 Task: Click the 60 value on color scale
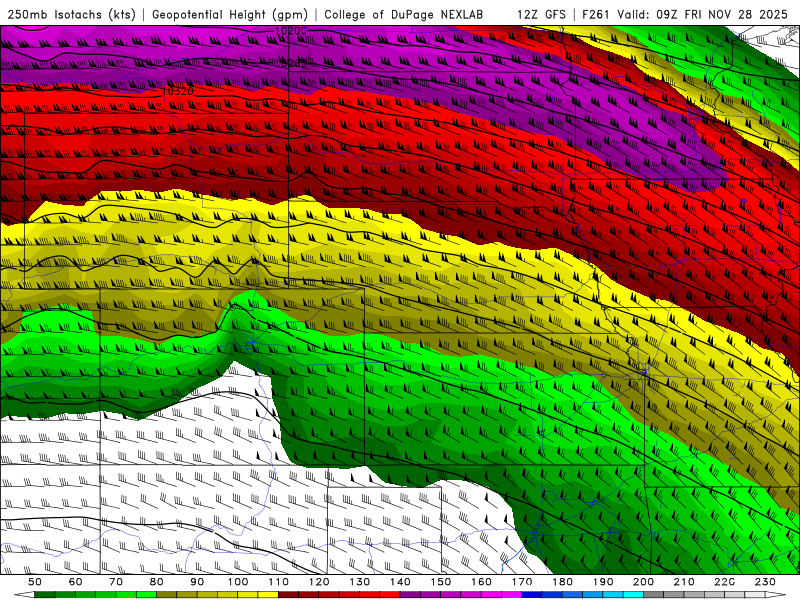(x=75, y=582)
